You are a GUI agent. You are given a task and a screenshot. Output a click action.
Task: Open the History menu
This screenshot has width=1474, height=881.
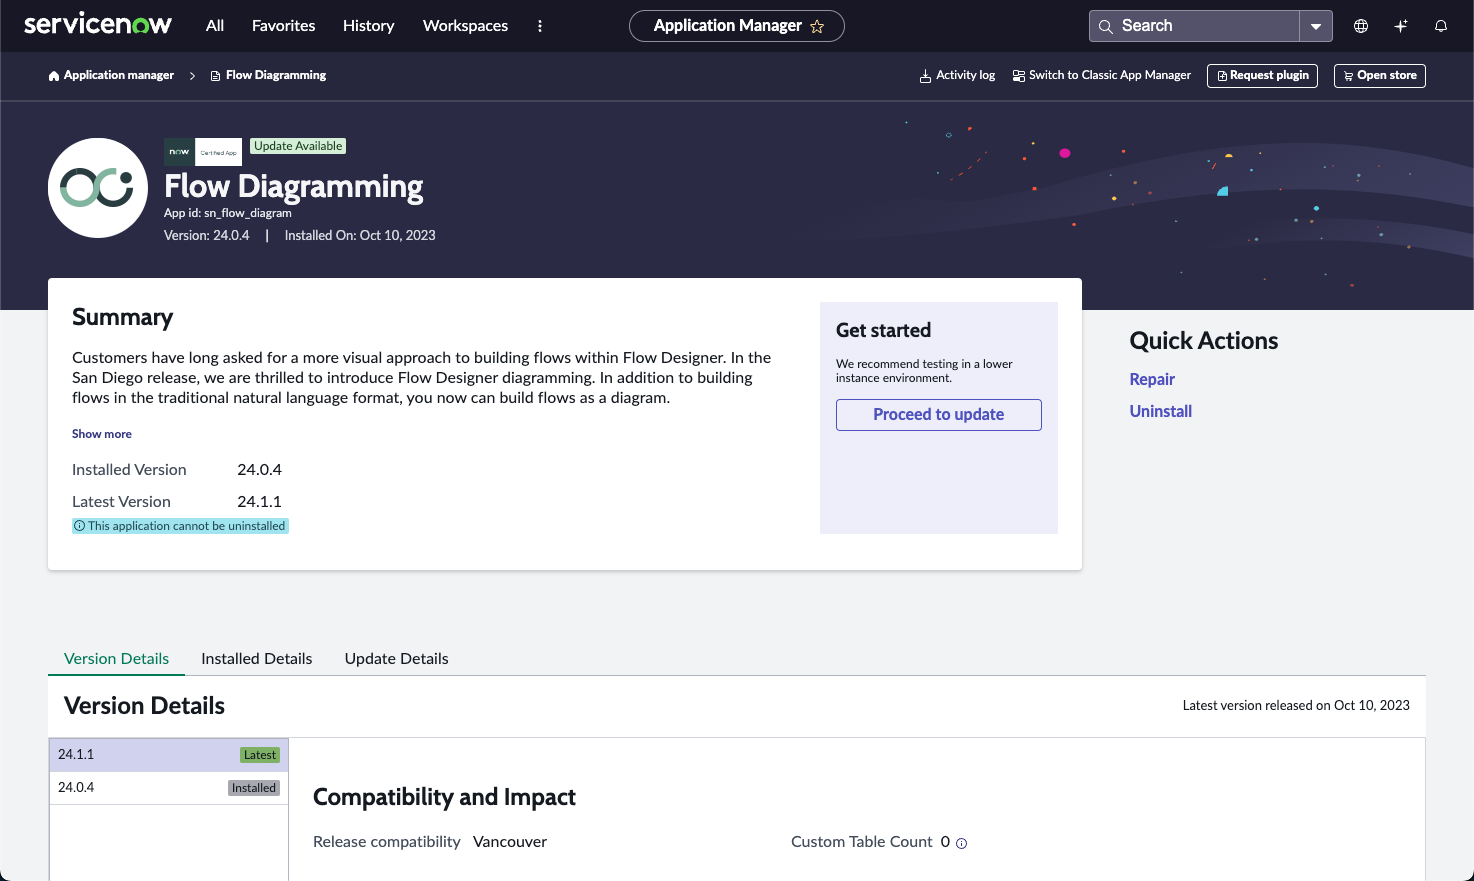point(368,26)
